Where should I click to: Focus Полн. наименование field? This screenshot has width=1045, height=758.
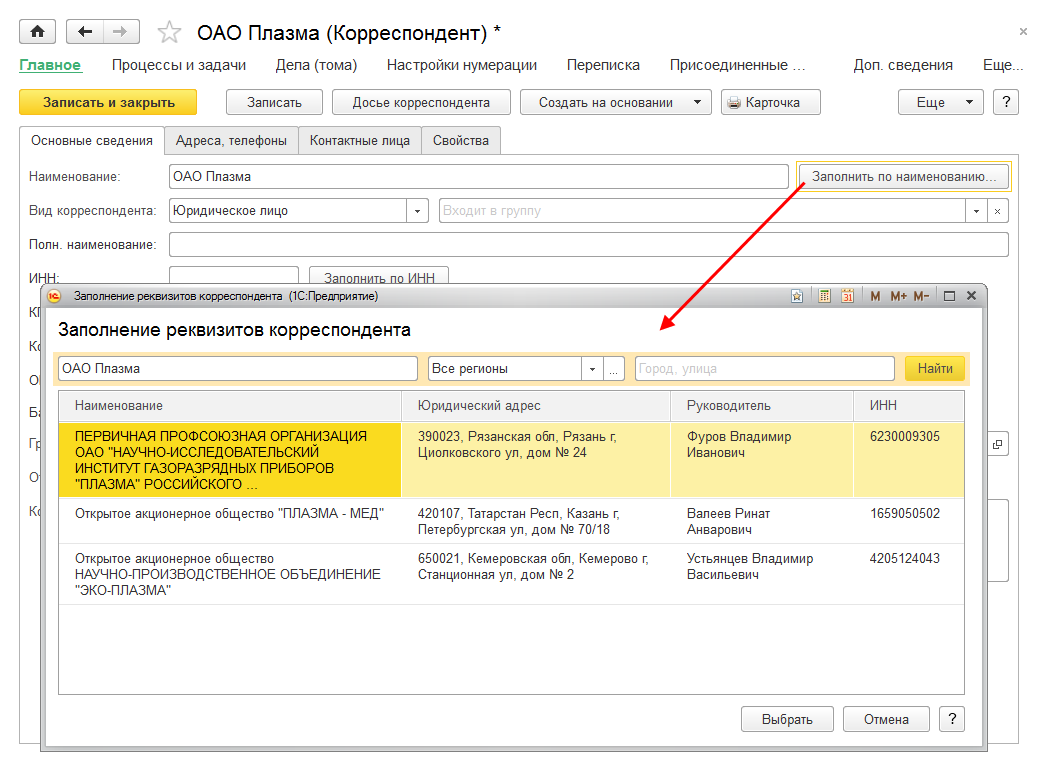point(588,245)
